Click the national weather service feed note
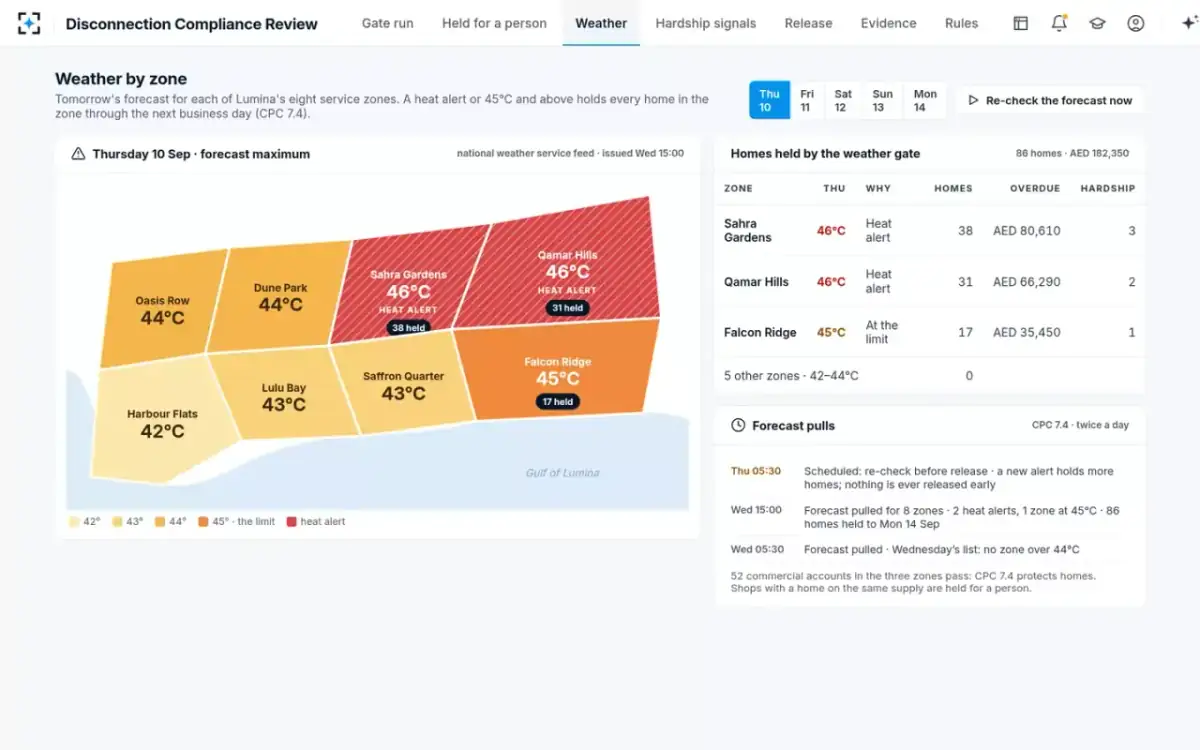The image size is (1200, 750). click(x=570, y=154)
